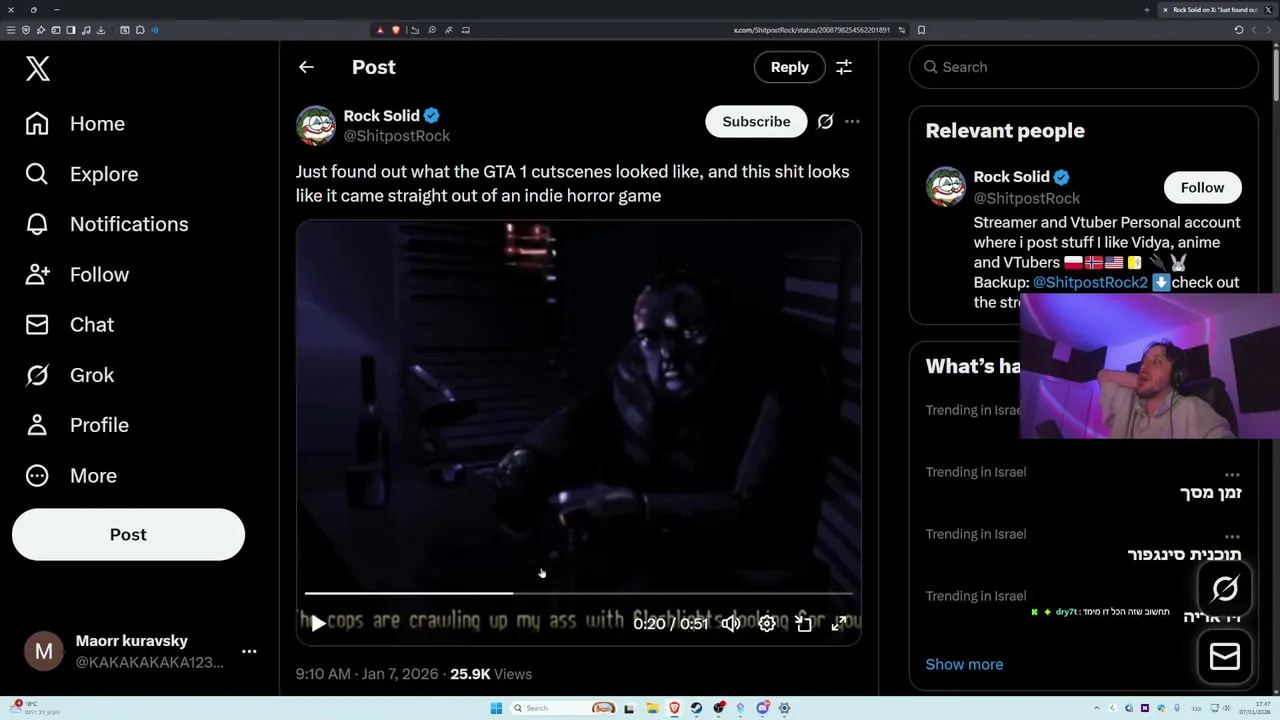Open Notifications in sidebar
Screen dimensions: 1280x720
(x=107, y=224)
